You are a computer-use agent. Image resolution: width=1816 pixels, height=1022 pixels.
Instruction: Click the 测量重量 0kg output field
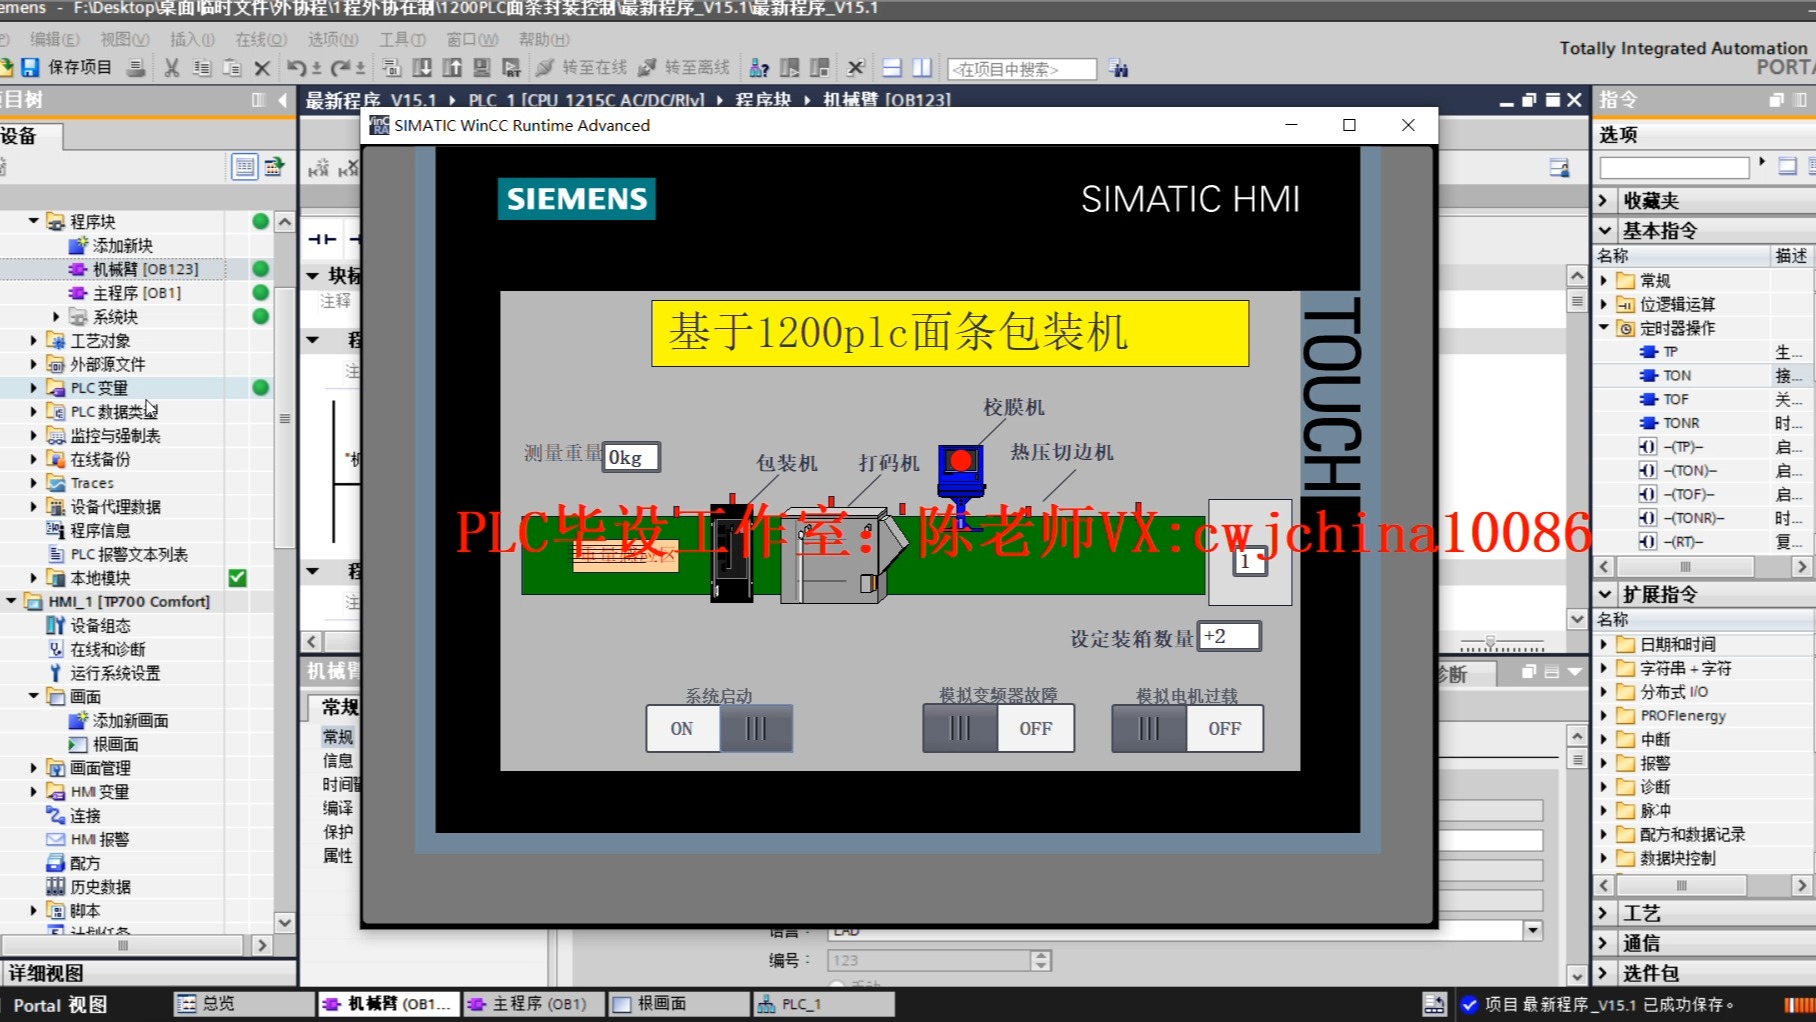[631, 457]
